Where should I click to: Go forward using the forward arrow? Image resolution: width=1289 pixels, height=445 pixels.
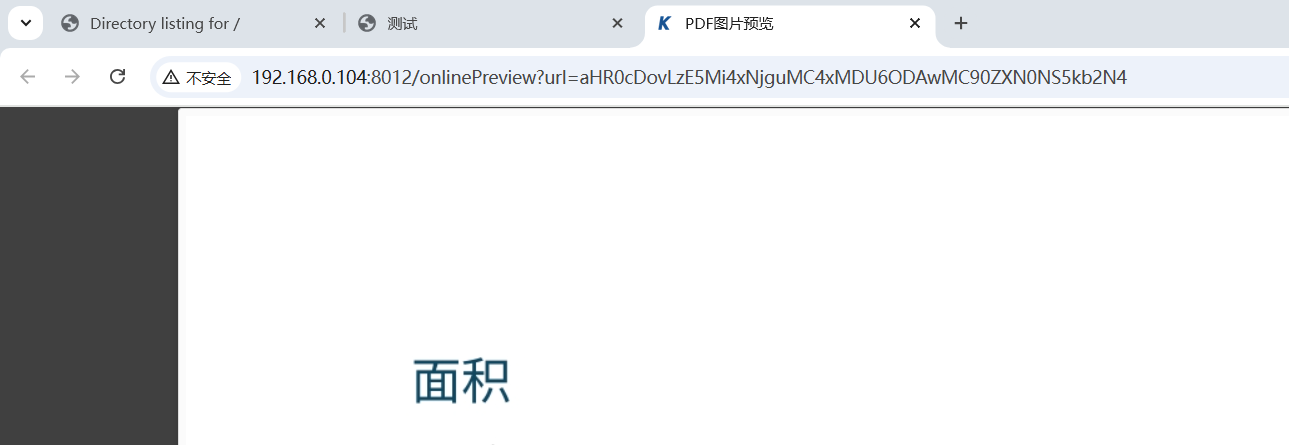(x=72, y=77)
